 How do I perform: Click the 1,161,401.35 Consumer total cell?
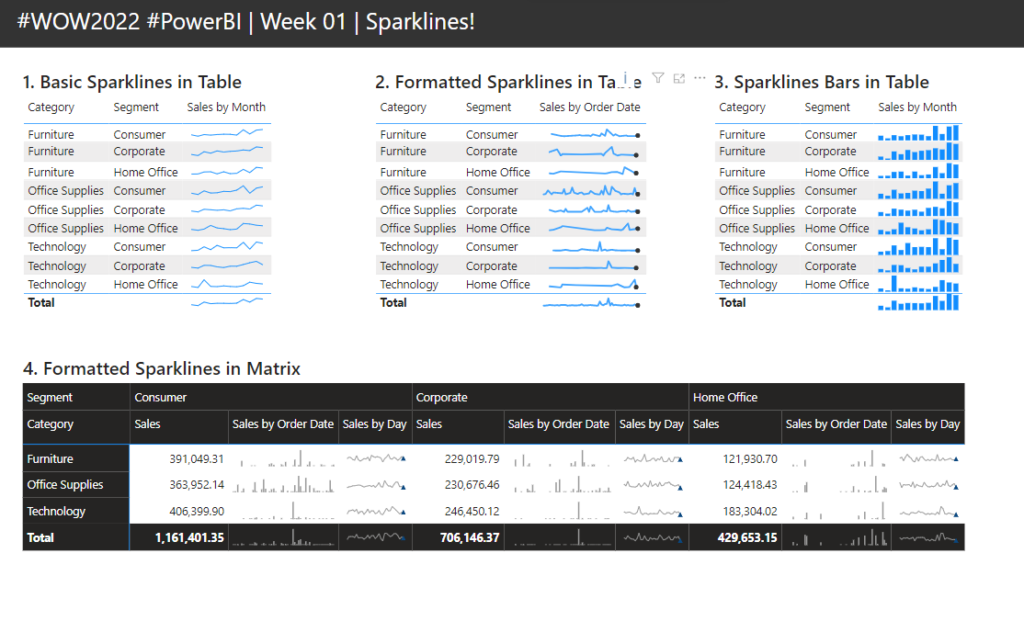[x=189, y=537]
